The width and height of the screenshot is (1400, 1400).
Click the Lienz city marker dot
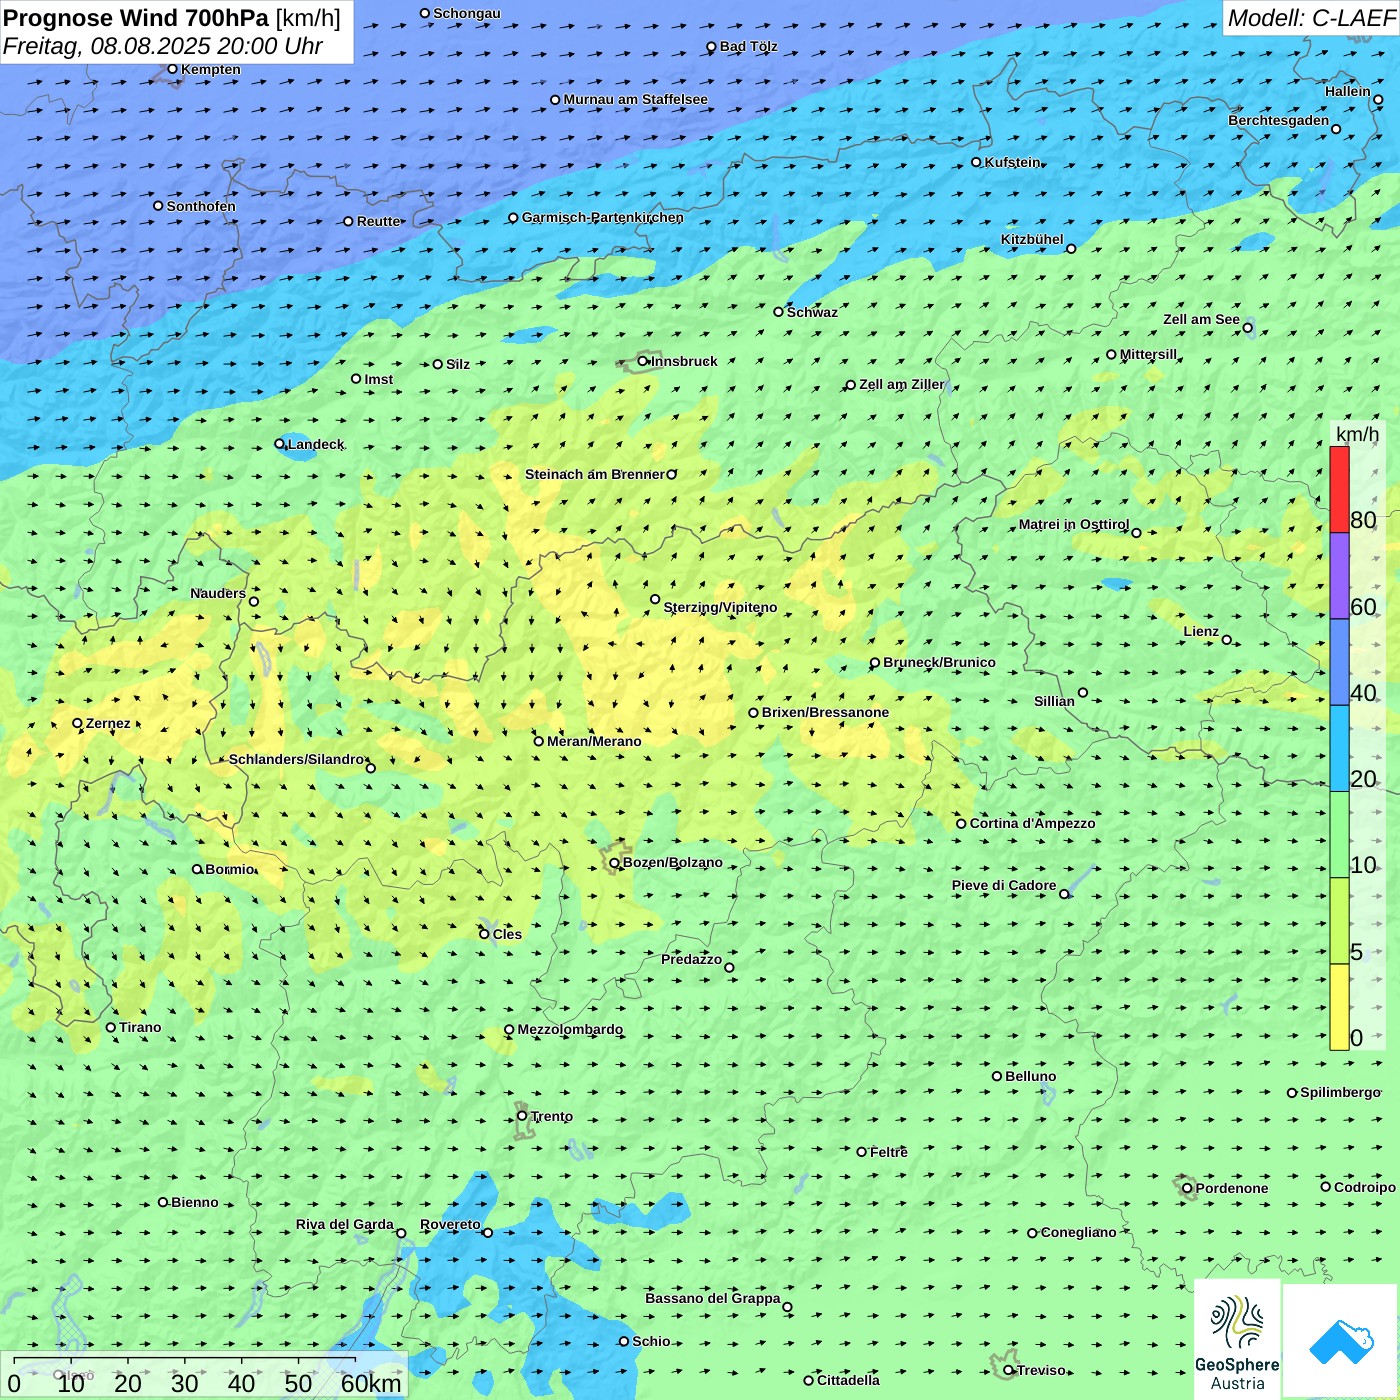[1227, 640]
